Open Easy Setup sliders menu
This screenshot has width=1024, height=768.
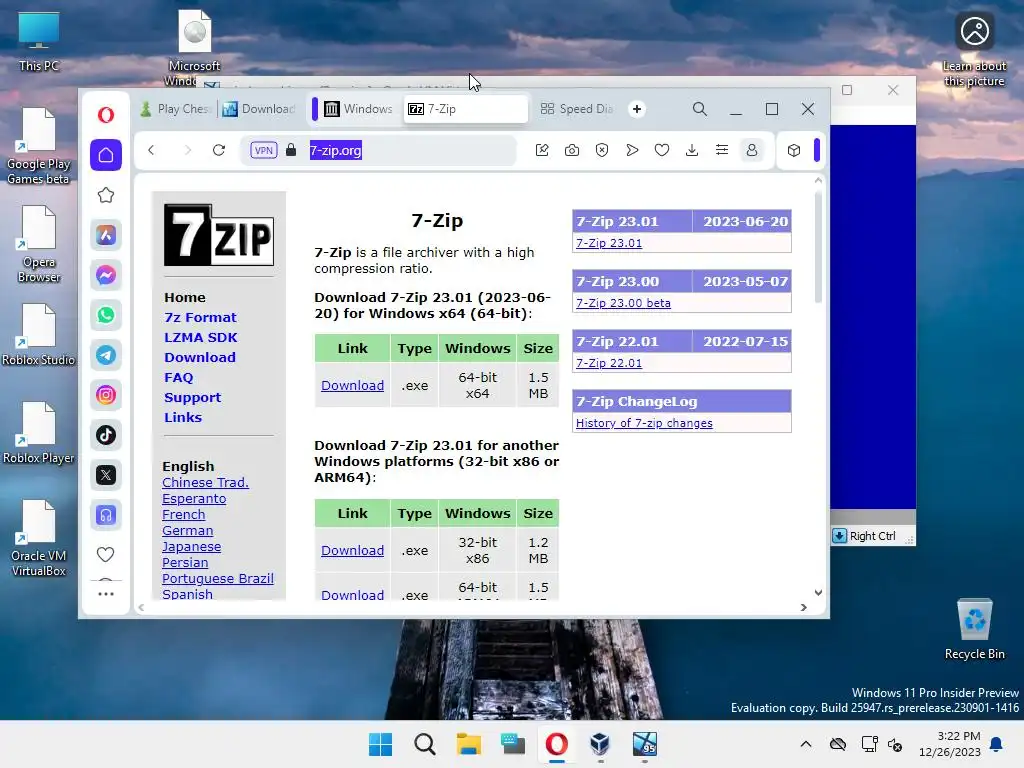click(722, 150)
